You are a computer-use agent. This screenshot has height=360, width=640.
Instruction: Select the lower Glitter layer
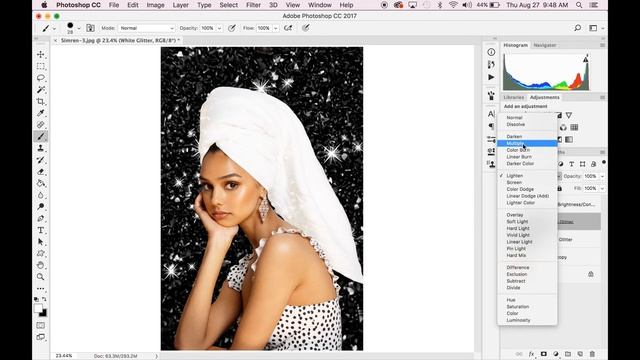tap(579, 240)
